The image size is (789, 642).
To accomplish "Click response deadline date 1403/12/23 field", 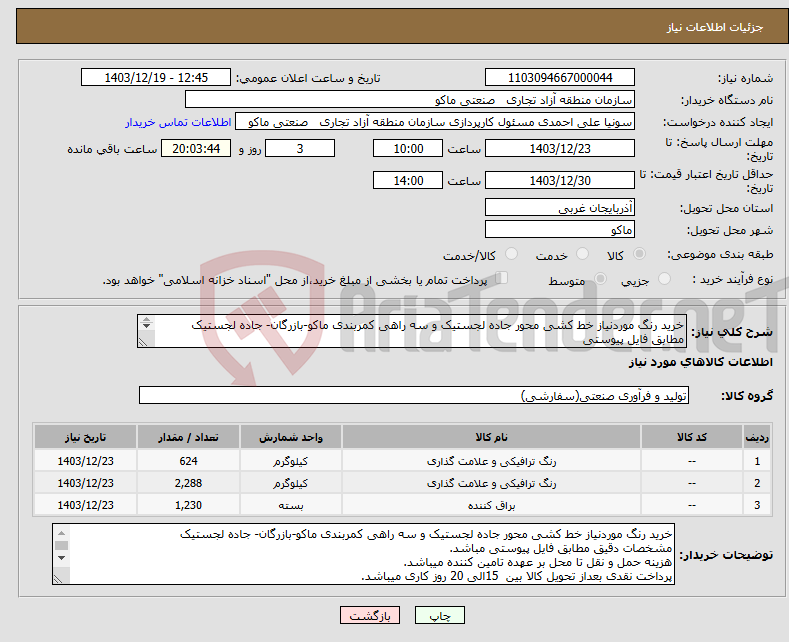I will [560, 148].
